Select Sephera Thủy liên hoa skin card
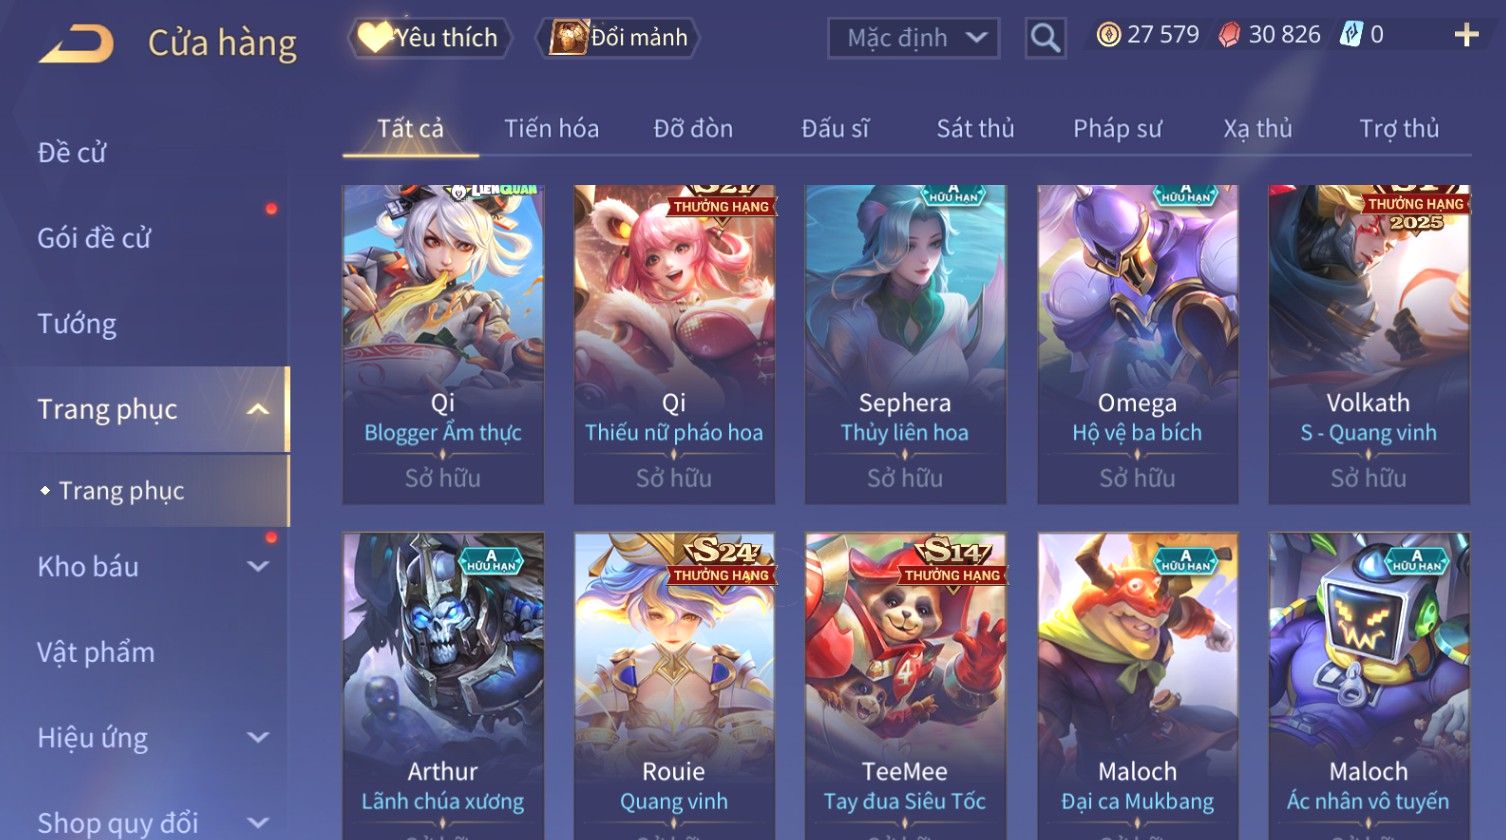 [x=905, y=344]
